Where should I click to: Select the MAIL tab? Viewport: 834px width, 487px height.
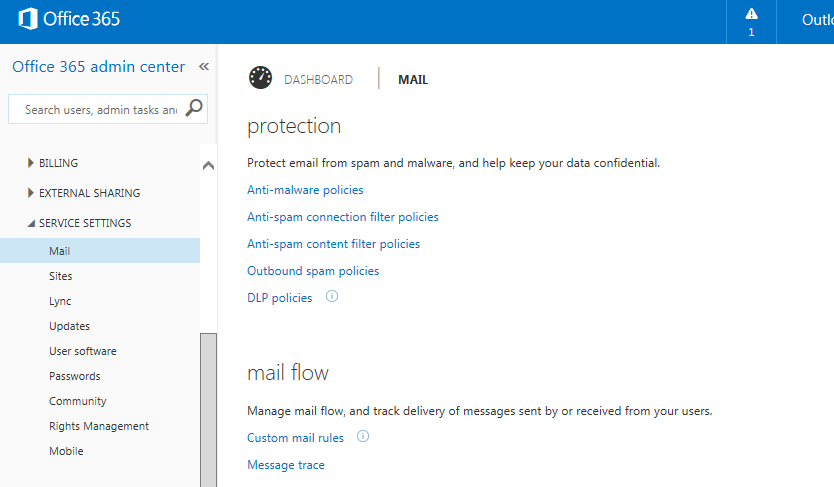click(x=413, y=80)
